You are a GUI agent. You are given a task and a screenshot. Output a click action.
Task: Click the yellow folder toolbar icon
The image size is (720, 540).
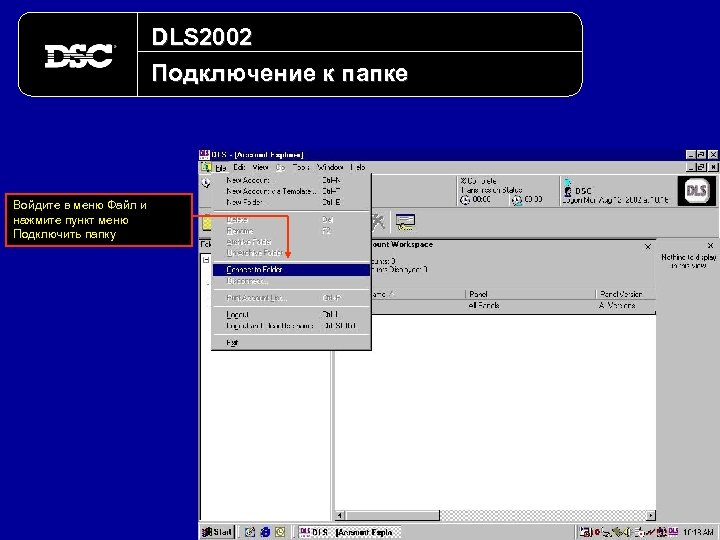pyautogui.click(x=207, y=223)
